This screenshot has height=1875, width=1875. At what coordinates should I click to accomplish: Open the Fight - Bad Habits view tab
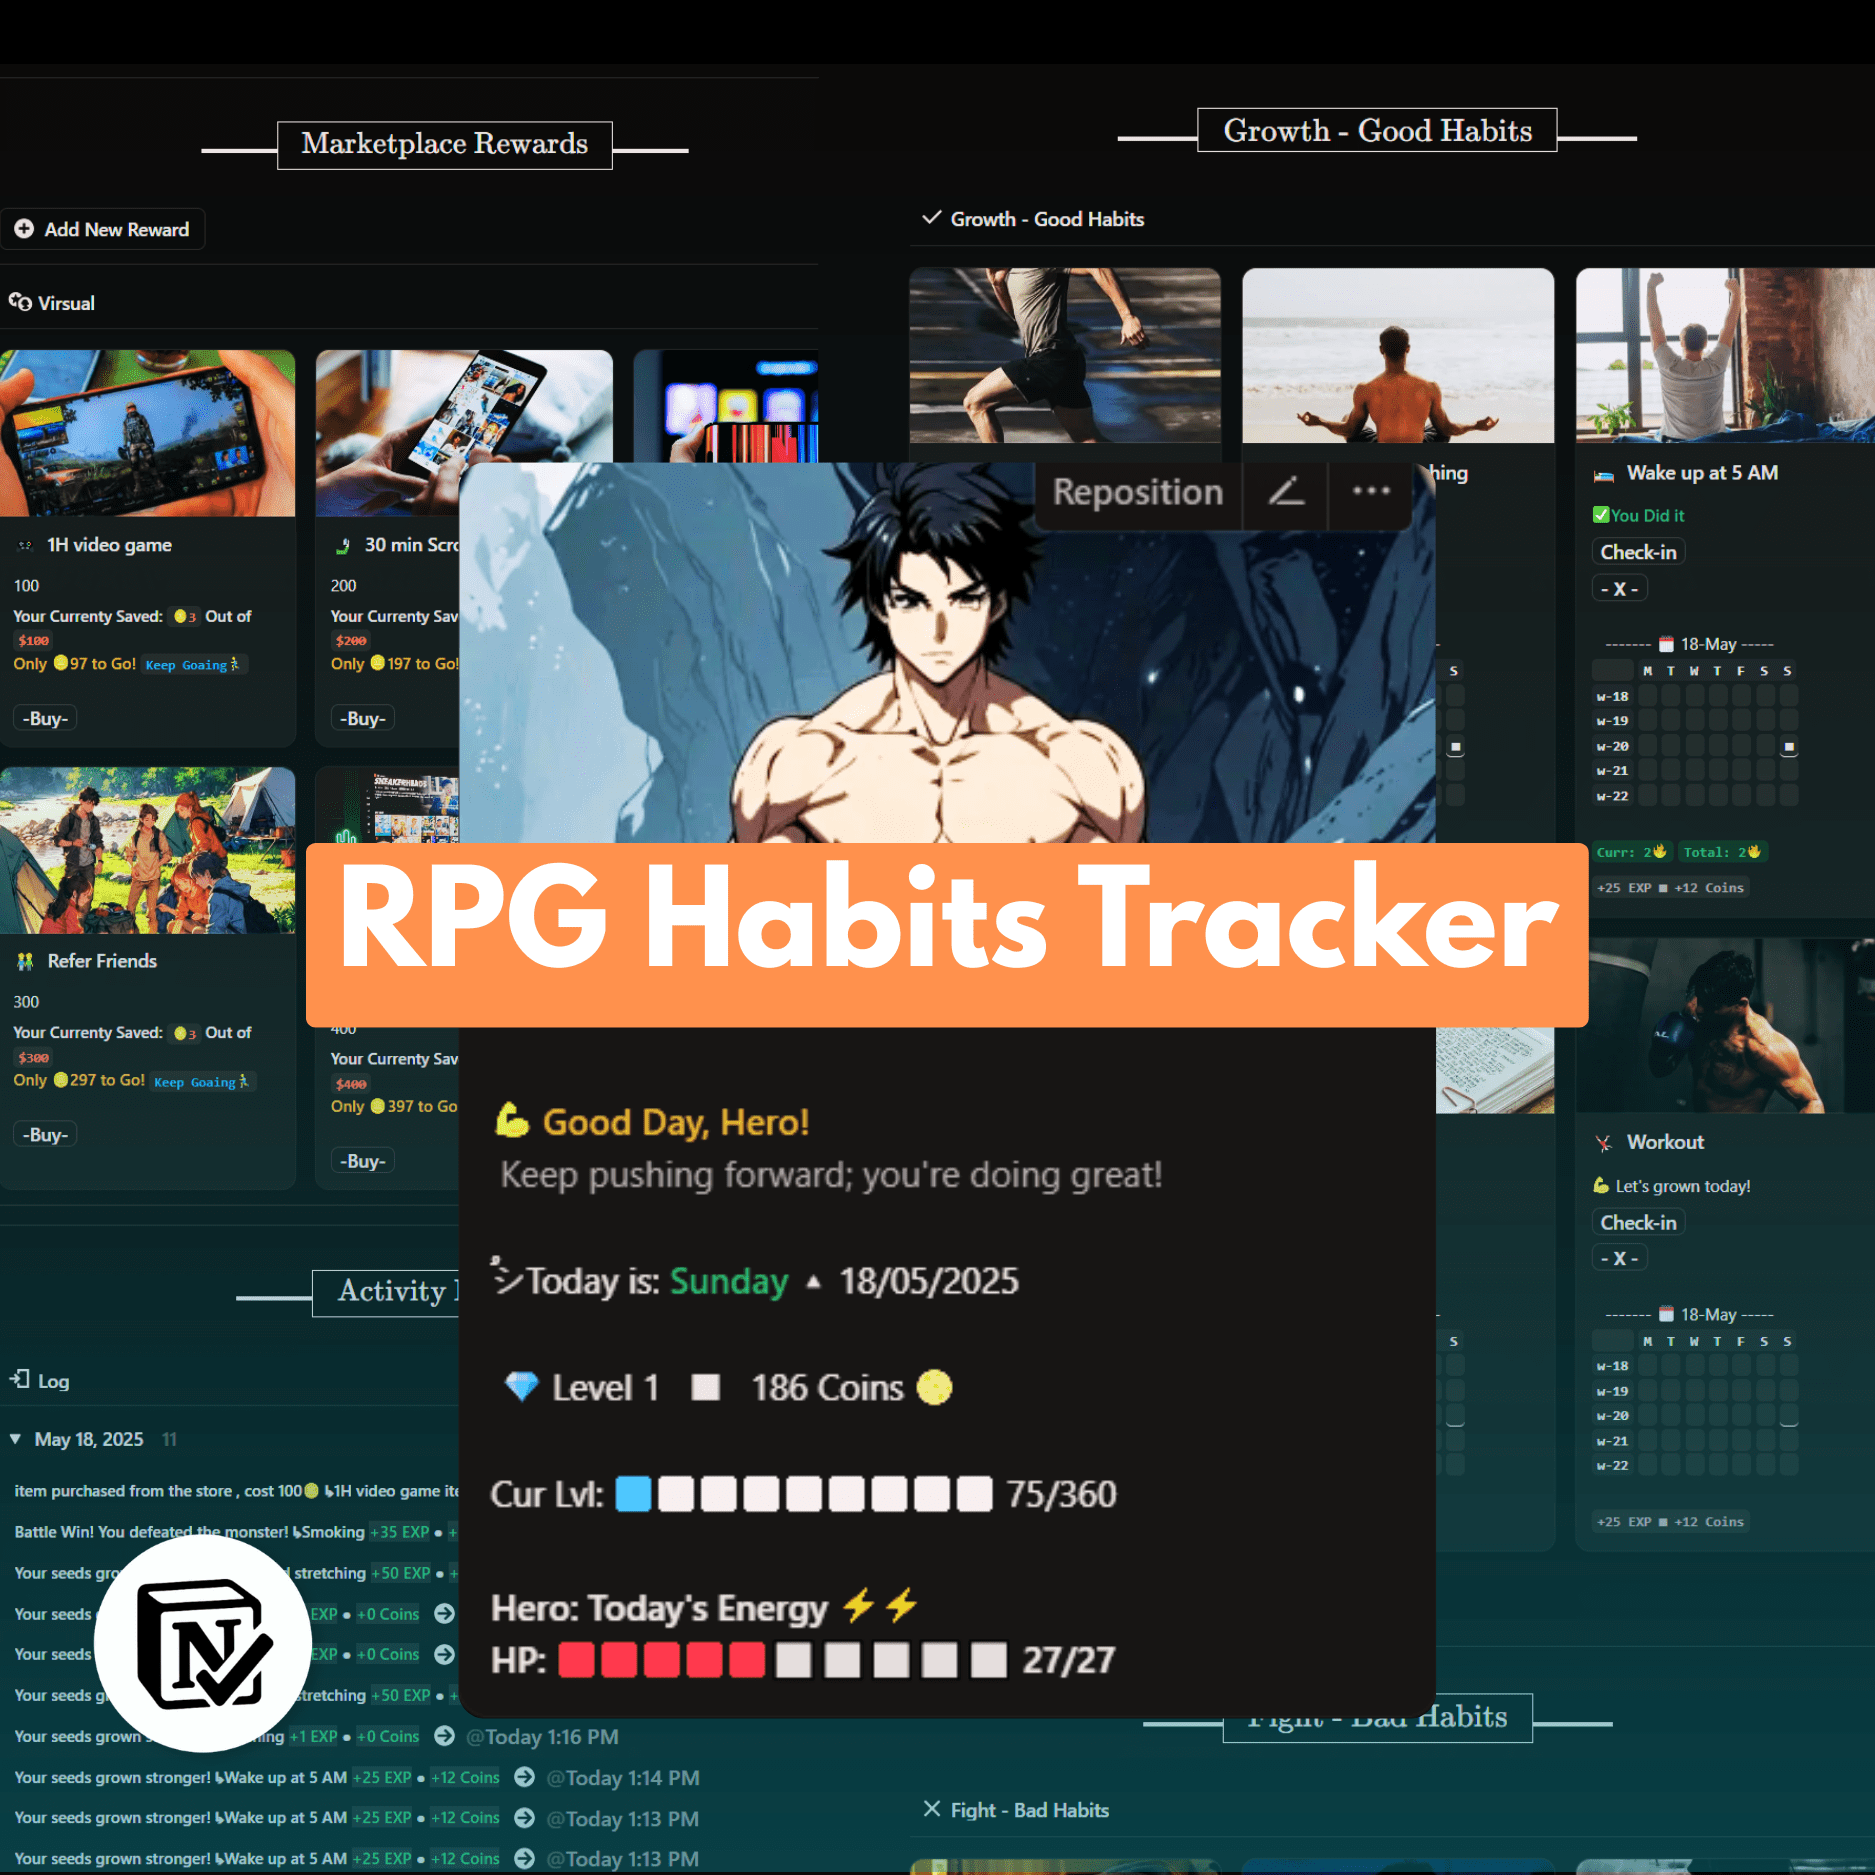[1016, 1809]
